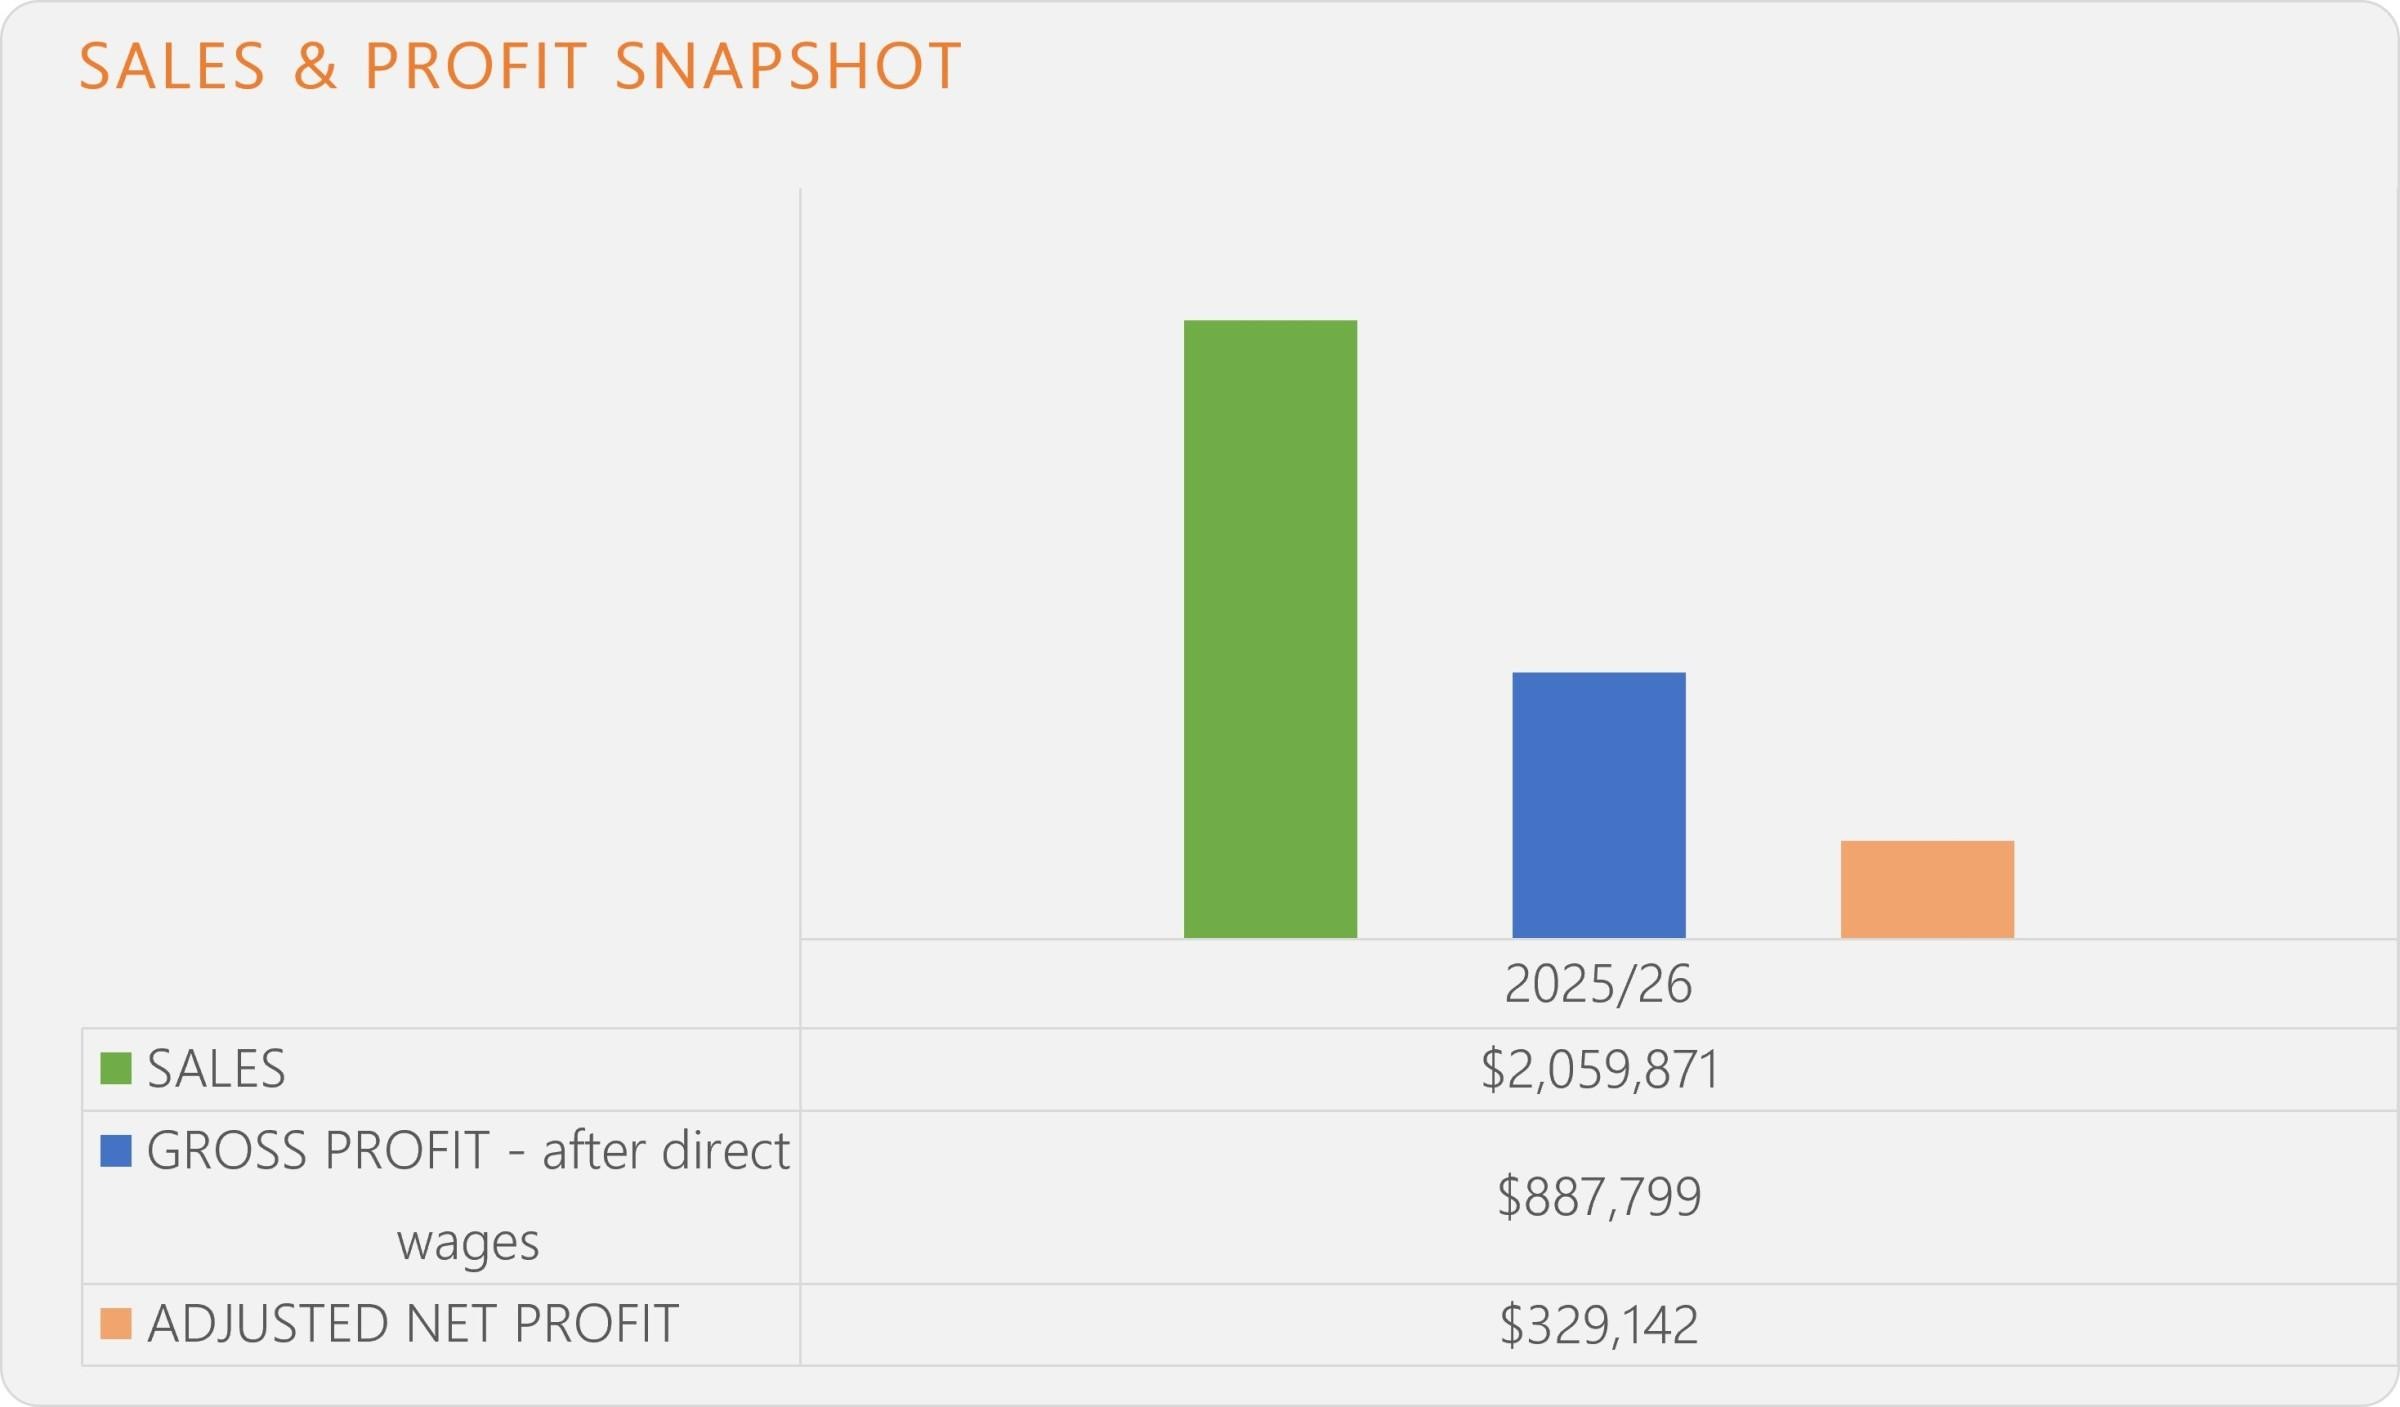The width and height of the screenshot is (2400, 1407).
Task: Click the orange ADJUSTED NET PROFIT legend swatch
Action: 116,1323
